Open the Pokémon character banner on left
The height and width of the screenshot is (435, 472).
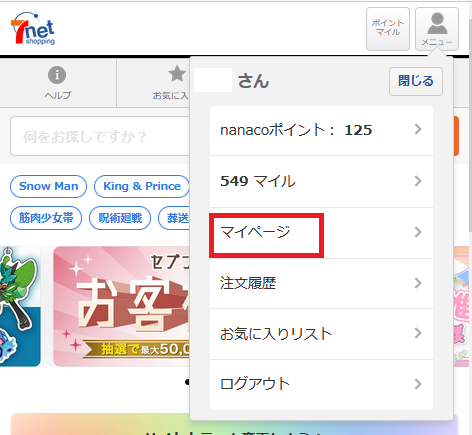[x=20, y=306]
